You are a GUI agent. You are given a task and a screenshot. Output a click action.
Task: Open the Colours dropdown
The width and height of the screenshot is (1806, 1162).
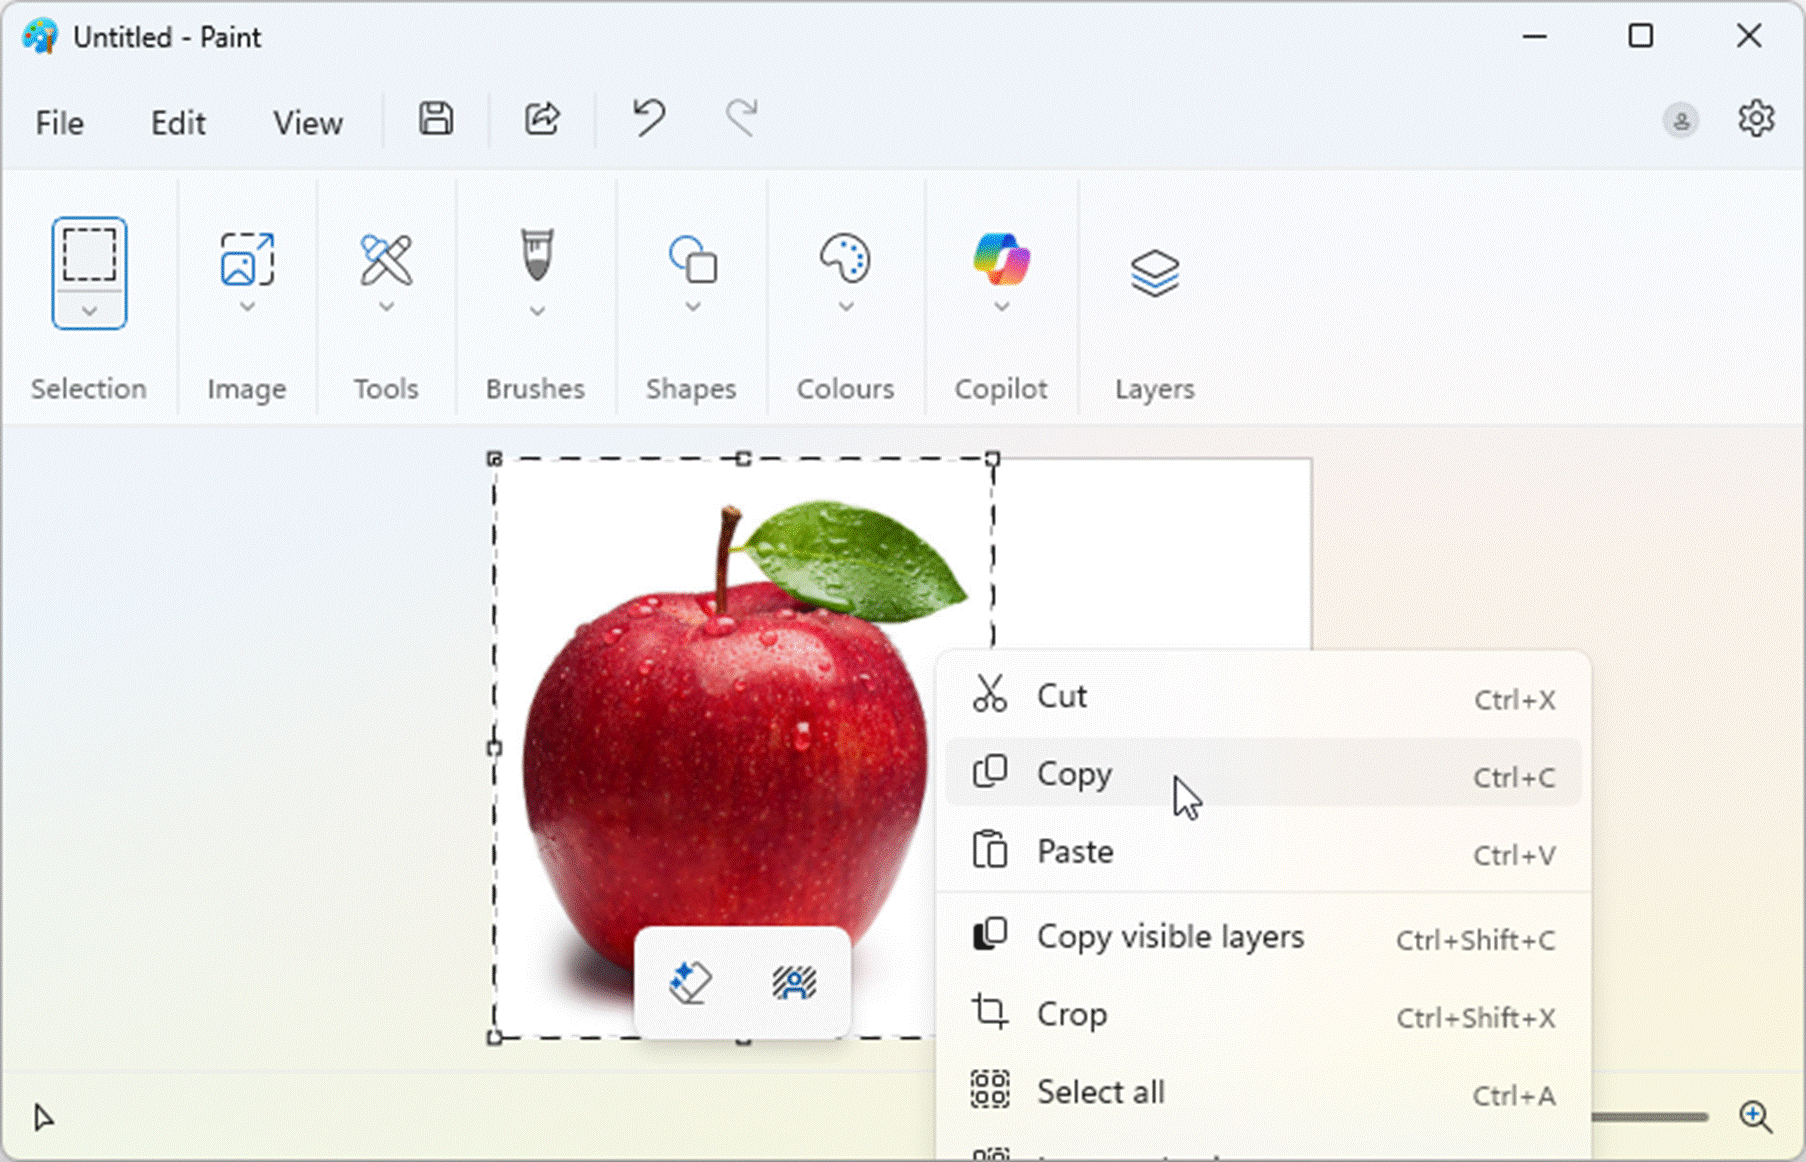click(x=845, y=308)
